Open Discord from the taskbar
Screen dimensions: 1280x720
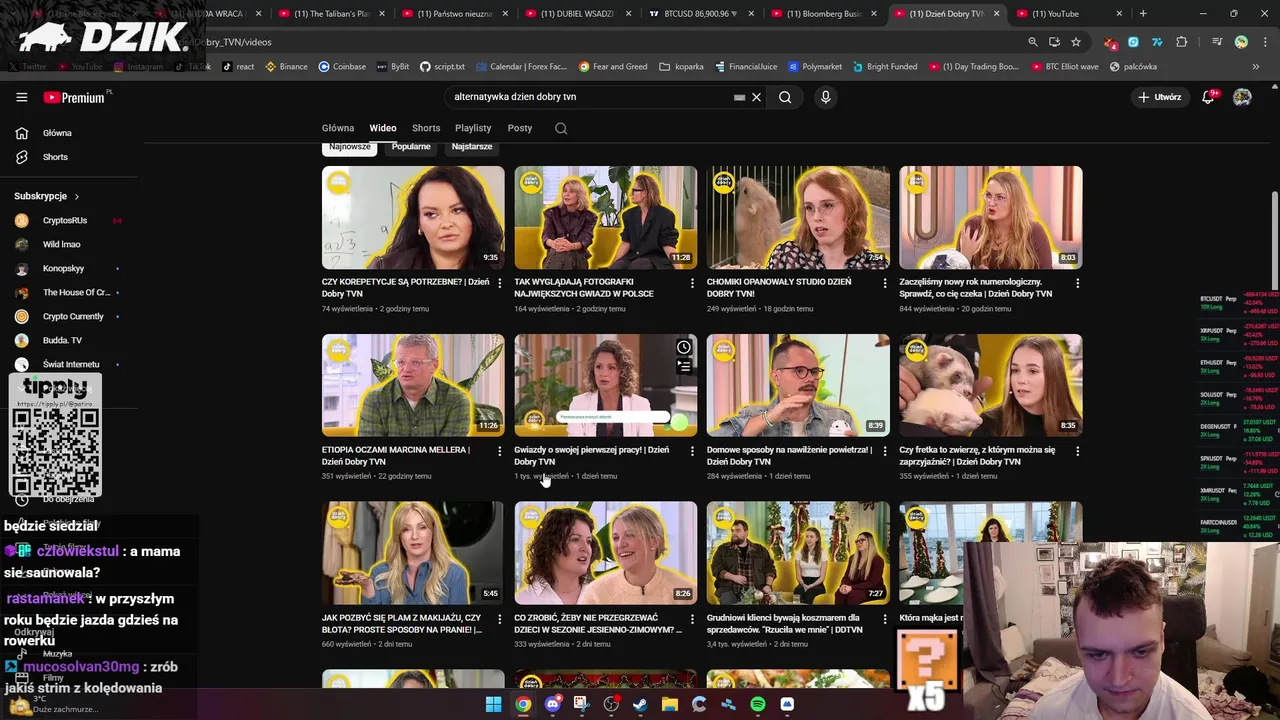click(552, 704)
